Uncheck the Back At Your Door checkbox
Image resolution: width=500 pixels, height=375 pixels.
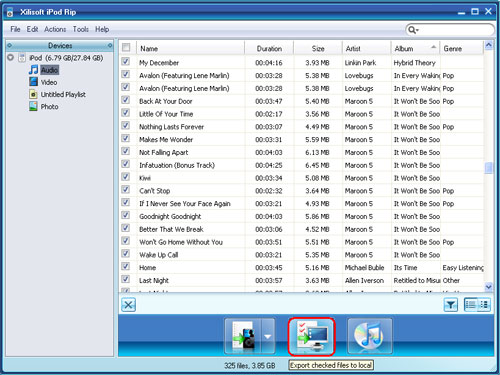point(125,100)
